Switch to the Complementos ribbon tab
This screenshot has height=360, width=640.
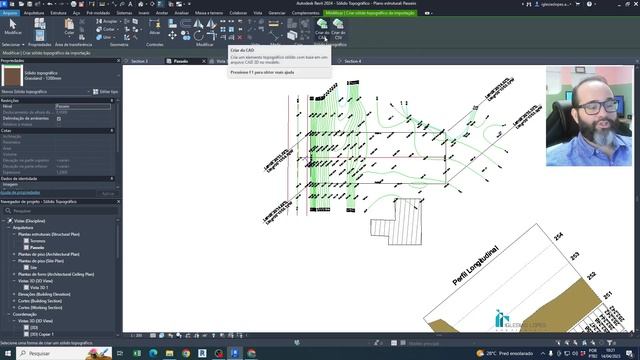305,13
